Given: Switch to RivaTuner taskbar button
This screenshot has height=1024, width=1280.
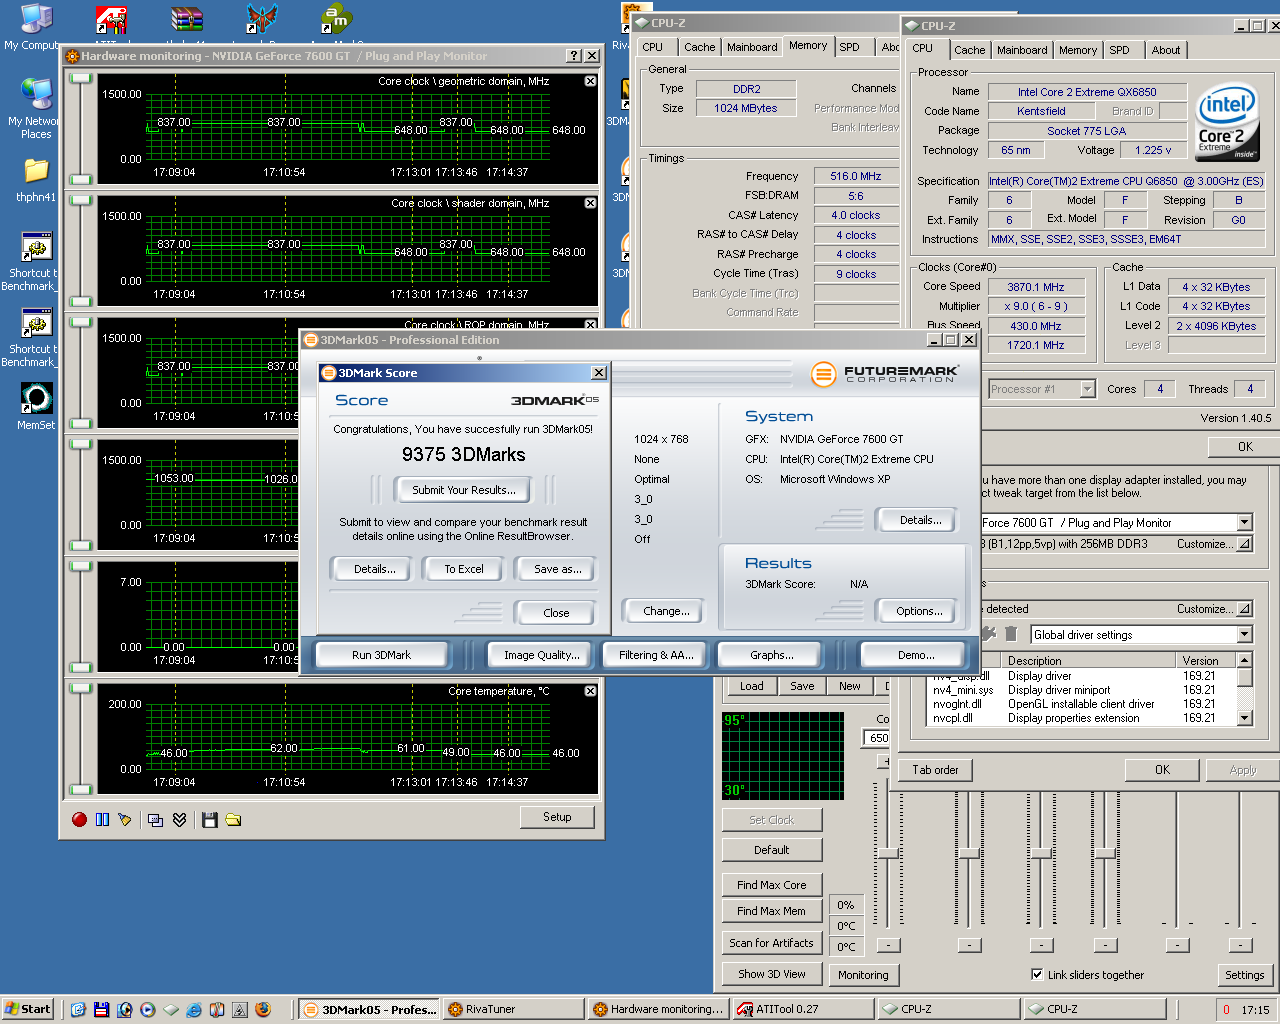Looking at the screenshot, I should click(513, 1009).
